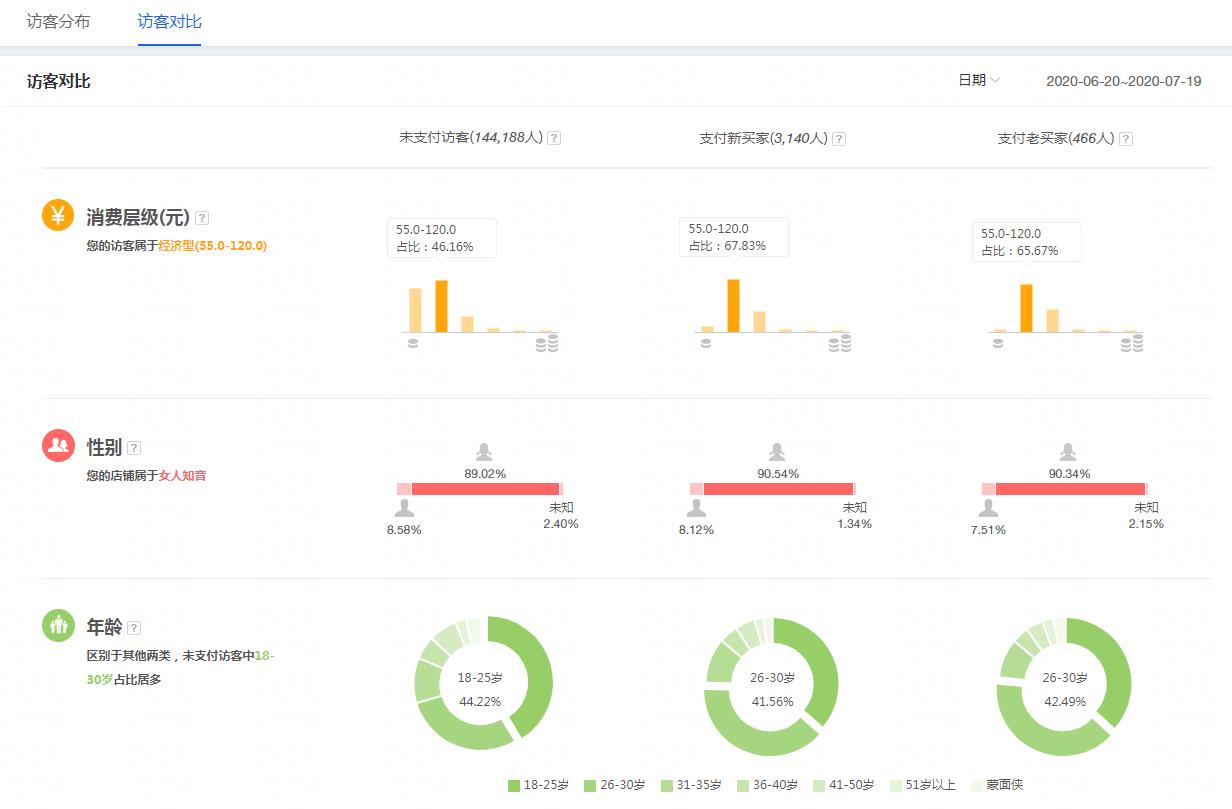Click the first light bar in 未支付访客 chart
The height and width of the screenshot is (809, 1232).
[415, 310]
